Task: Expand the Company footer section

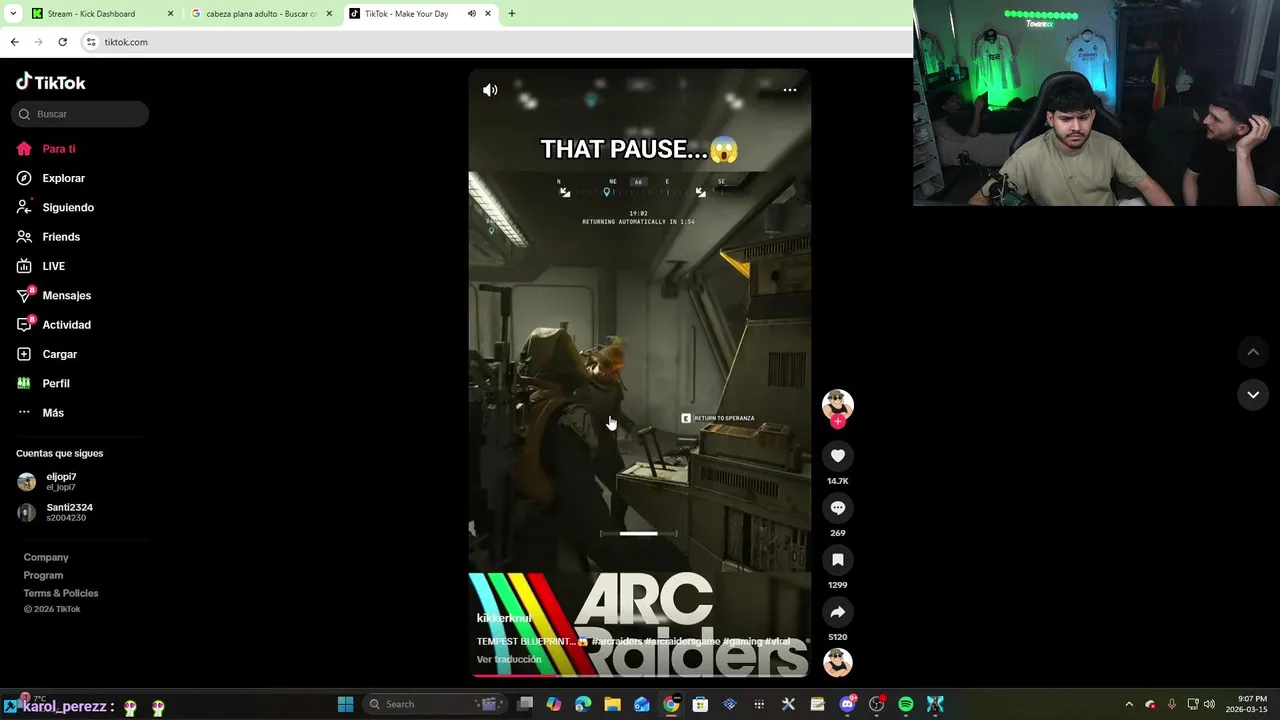Action: [46, 557]
